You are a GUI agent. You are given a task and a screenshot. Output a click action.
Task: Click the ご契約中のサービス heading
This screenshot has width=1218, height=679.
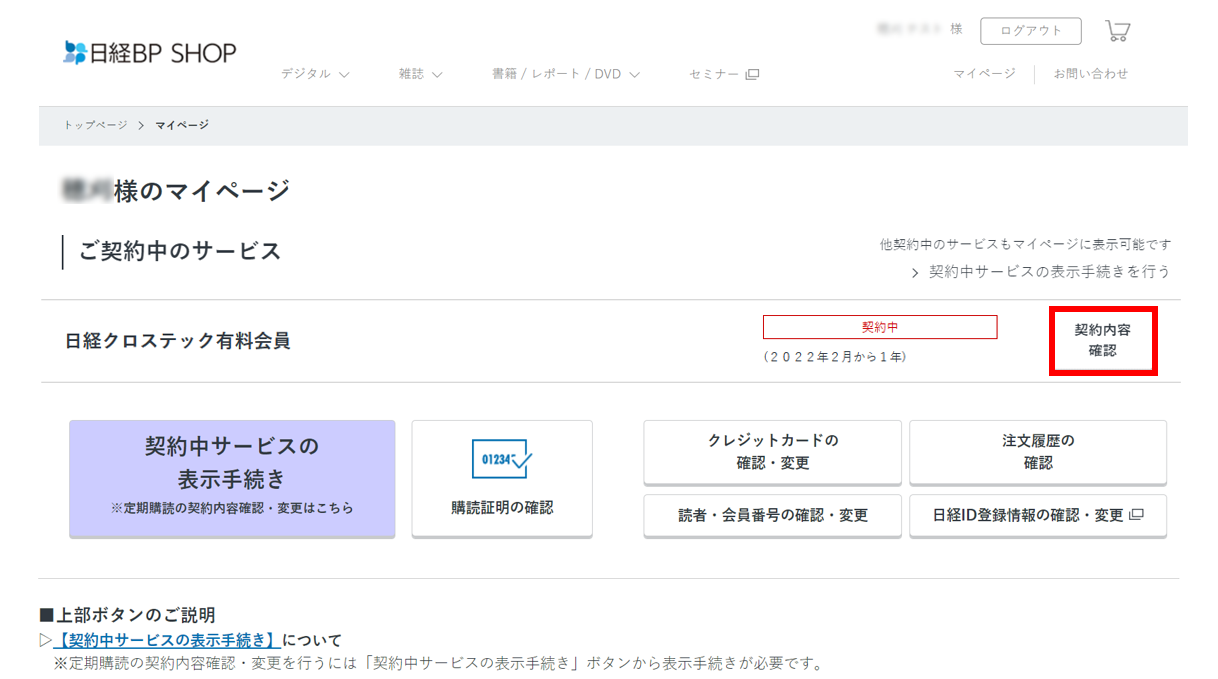(180, 252)
